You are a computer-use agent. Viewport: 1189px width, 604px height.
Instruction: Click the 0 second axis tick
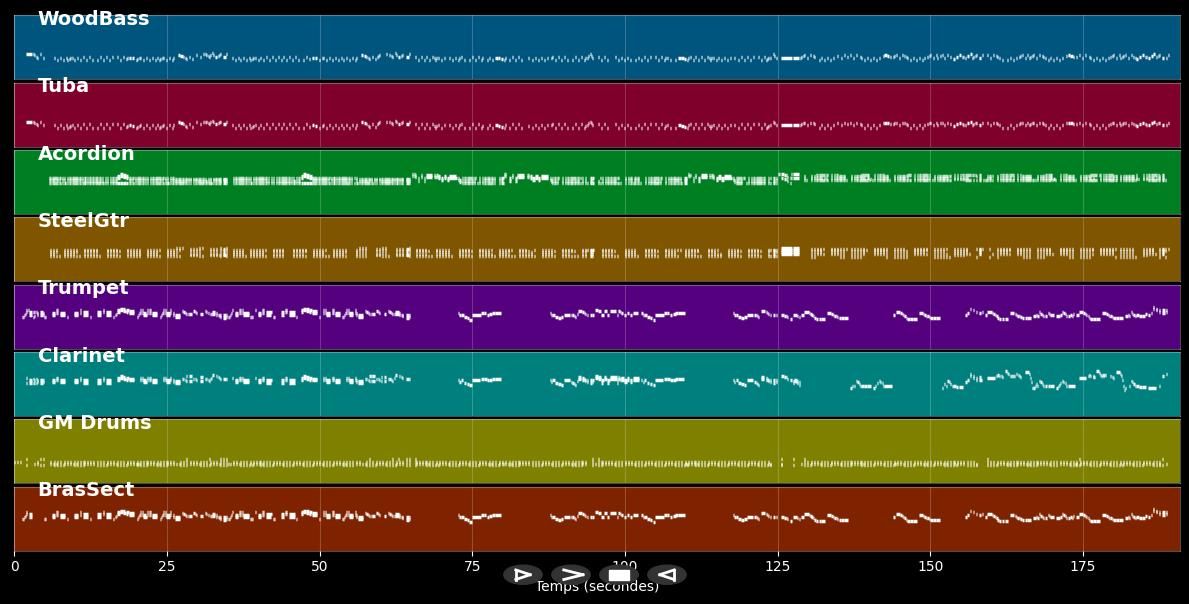(x=15, y=567)
